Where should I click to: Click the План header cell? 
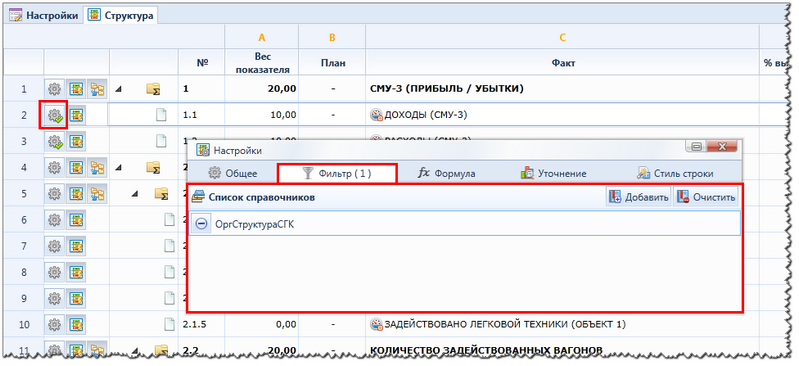[x=332, y=63]
